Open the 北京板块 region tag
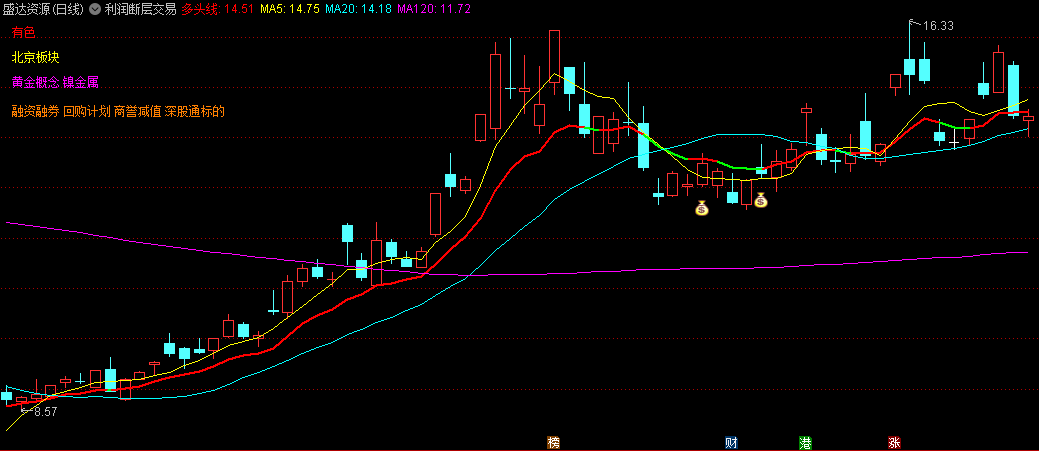The image size is (1039, 451). tap(36, 58)
